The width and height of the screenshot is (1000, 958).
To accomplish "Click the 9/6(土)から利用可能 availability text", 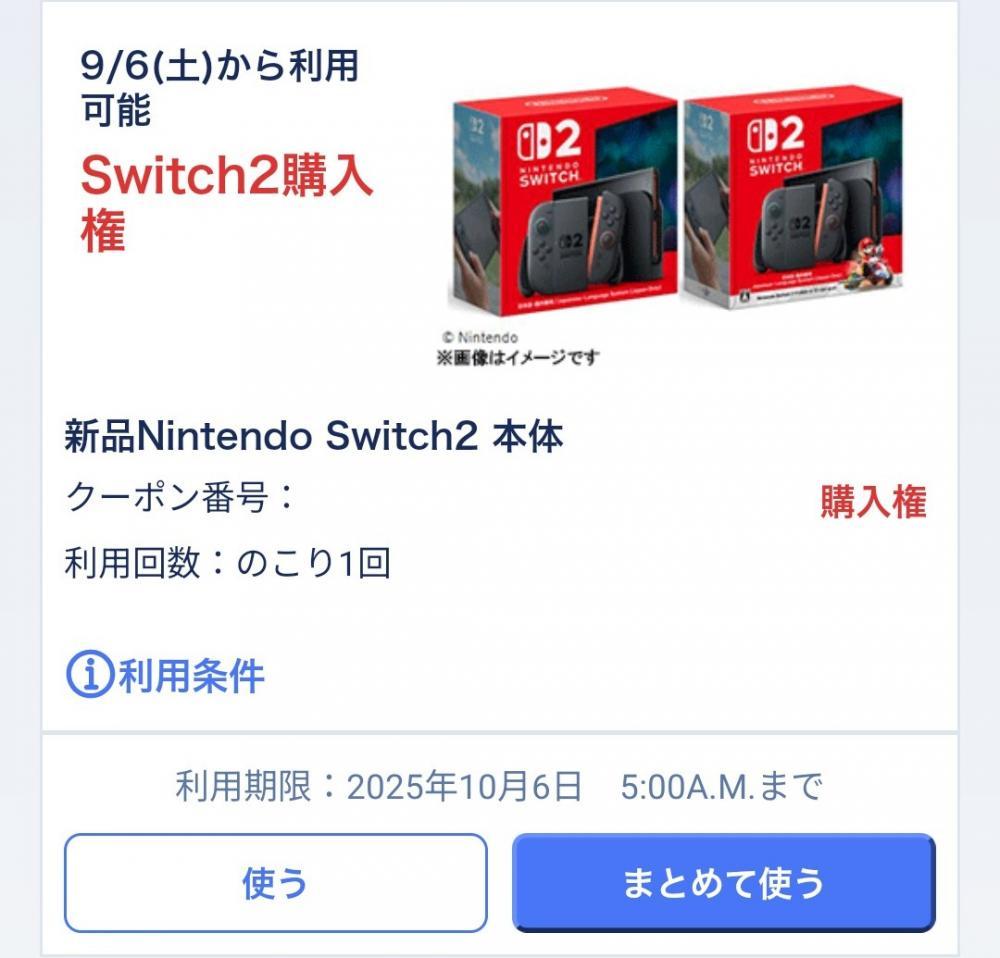I will (x=219, y=87).
